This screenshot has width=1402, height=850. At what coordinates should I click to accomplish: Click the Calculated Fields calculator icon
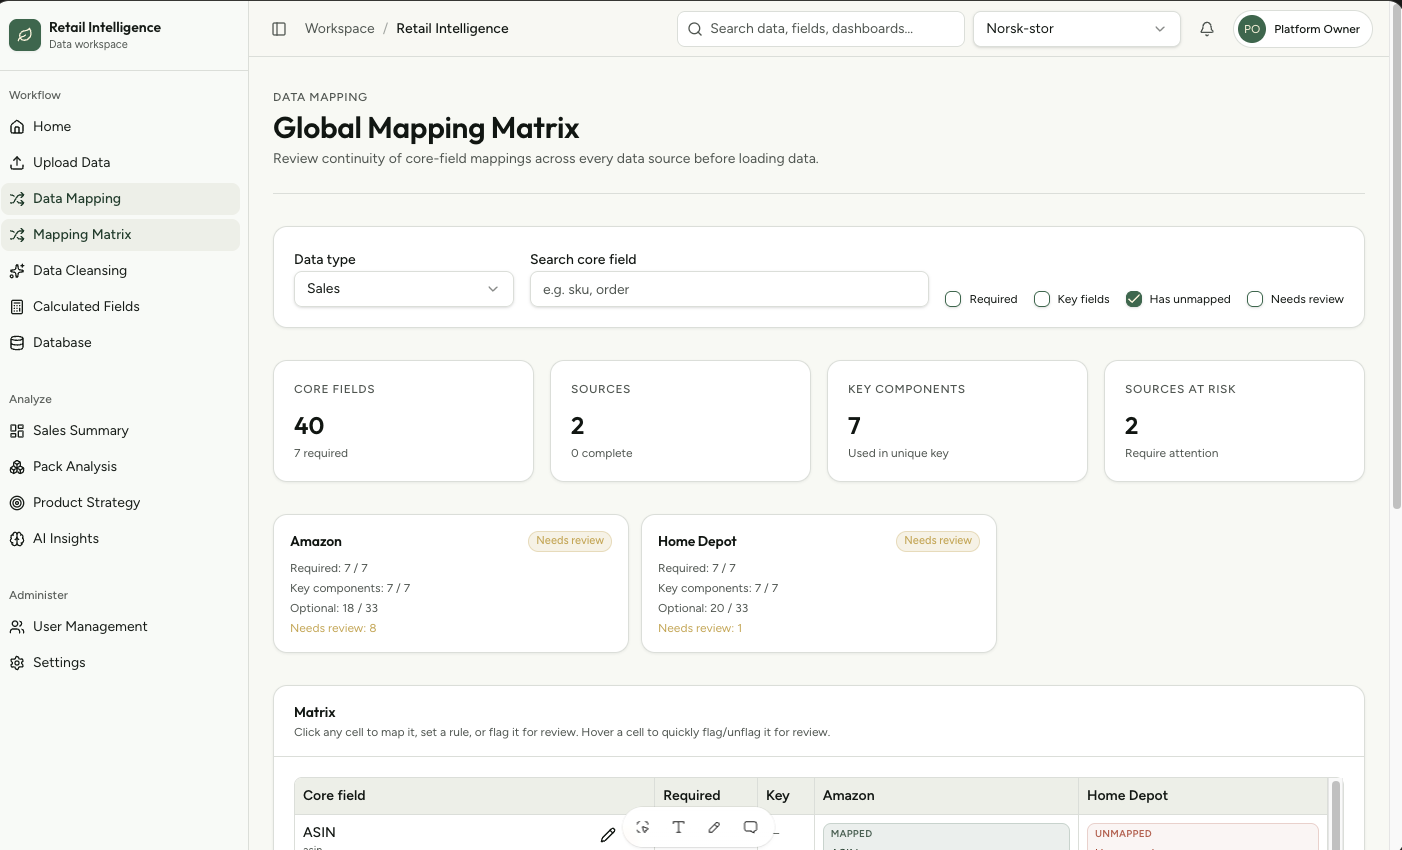point(17,307)
